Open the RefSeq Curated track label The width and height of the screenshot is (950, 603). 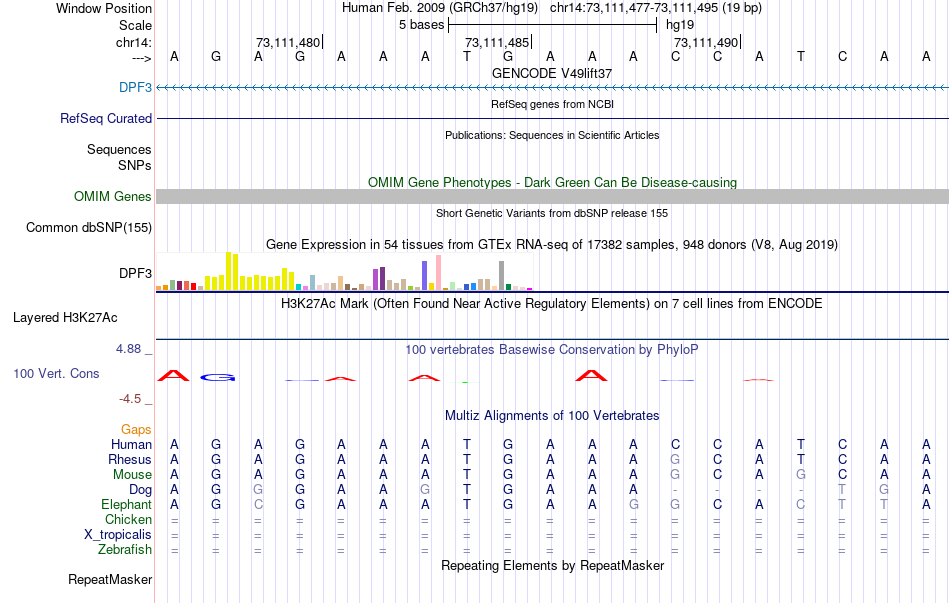coord(105,118)
